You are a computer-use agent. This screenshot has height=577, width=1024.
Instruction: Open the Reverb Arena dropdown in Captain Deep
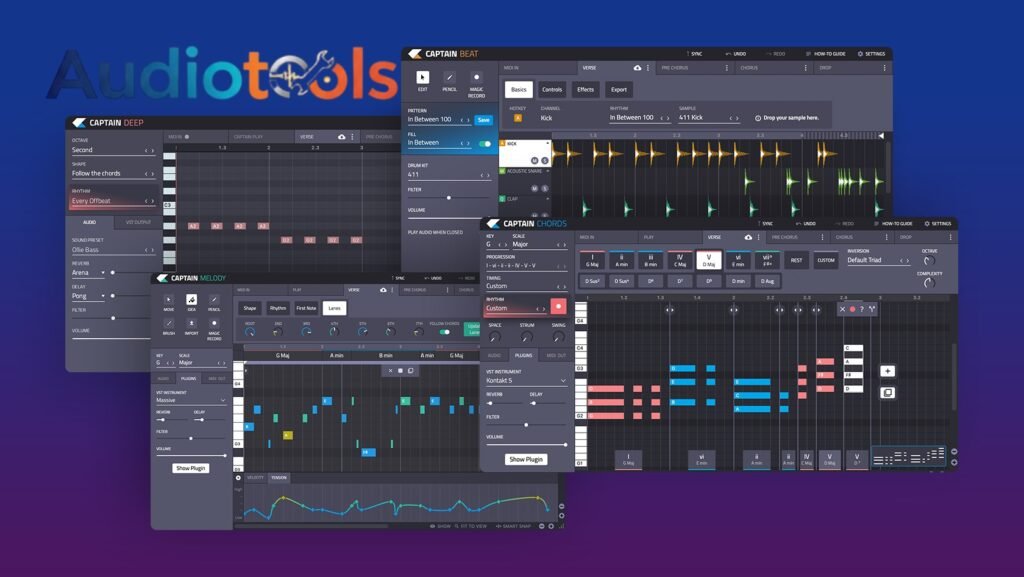[88, 273]
